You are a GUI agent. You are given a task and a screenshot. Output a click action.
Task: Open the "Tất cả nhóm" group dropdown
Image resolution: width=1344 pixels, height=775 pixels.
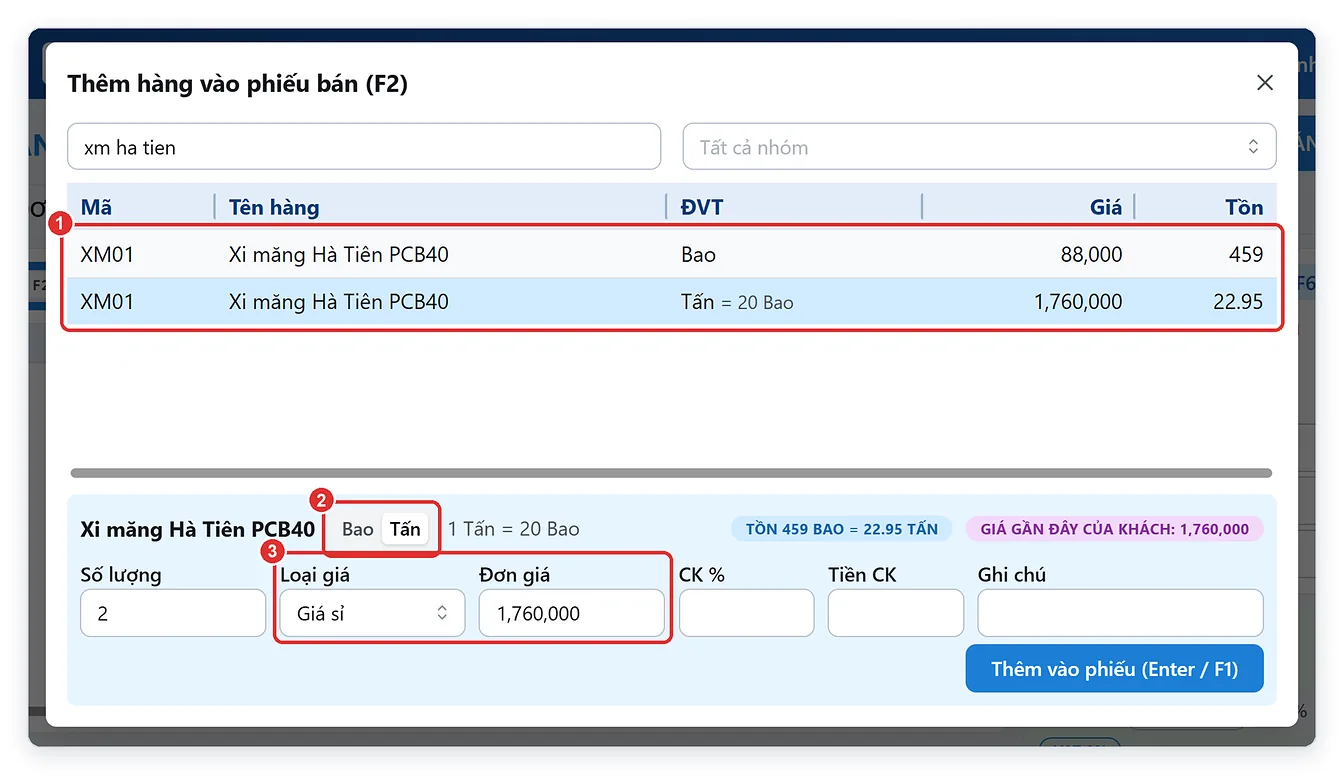979,147
